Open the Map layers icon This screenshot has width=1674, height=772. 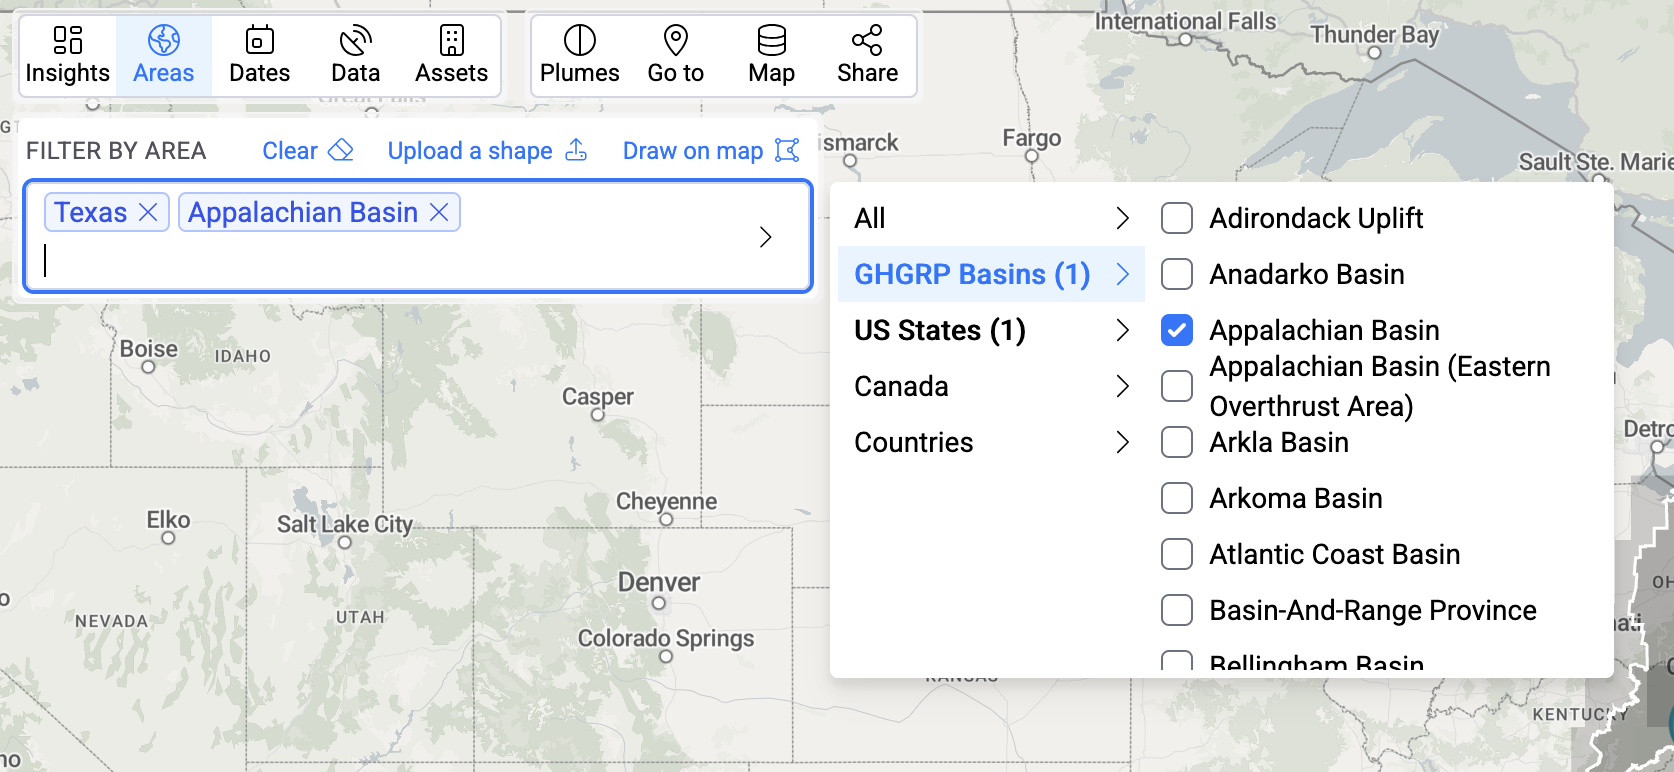tap(771, 41)
